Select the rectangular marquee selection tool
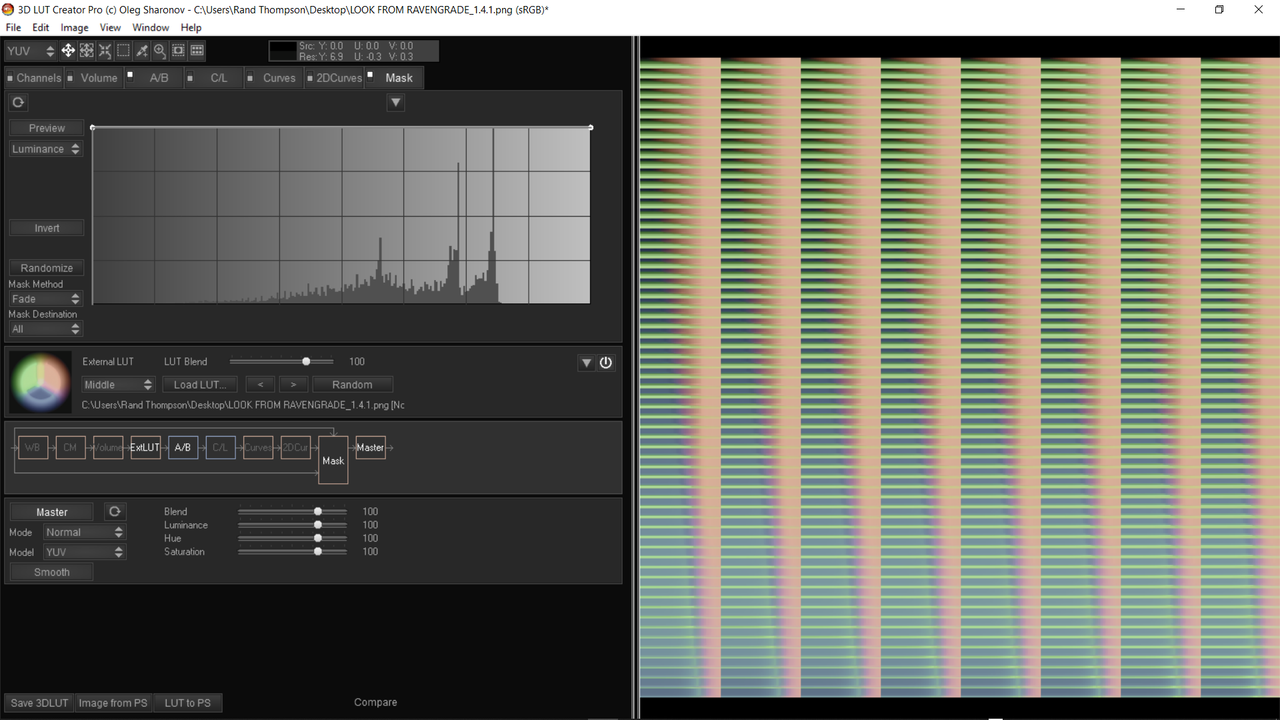Image resolution: width=1280 pixels, height=720 pixels. (x=123, y=50)
